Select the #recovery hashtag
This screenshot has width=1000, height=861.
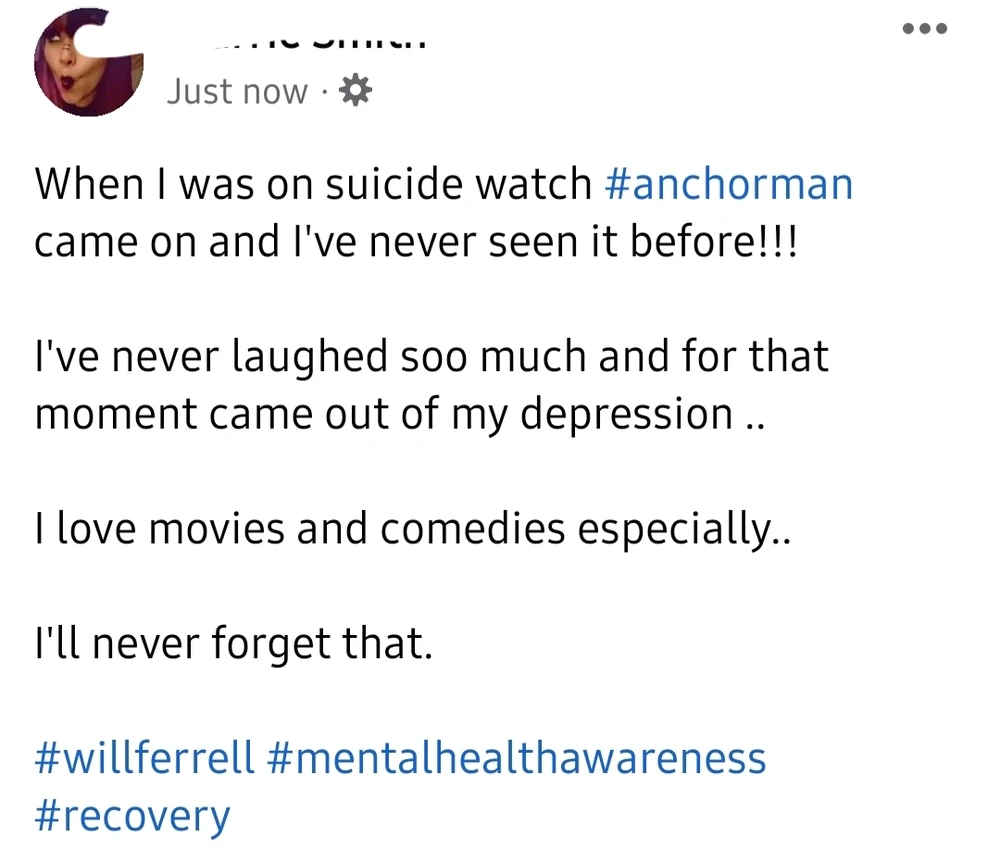point(132,815)
